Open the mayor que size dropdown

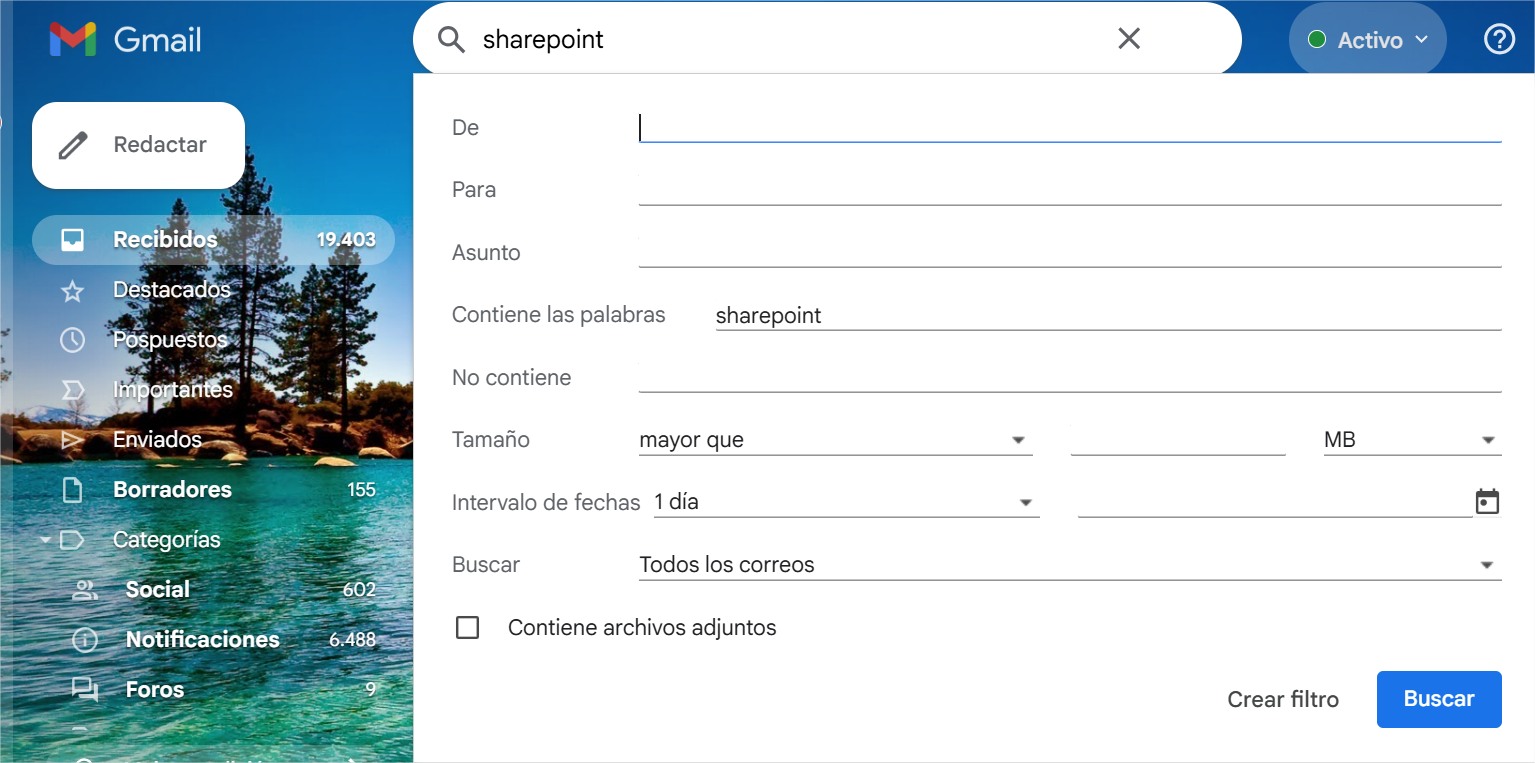coord(835,440)
